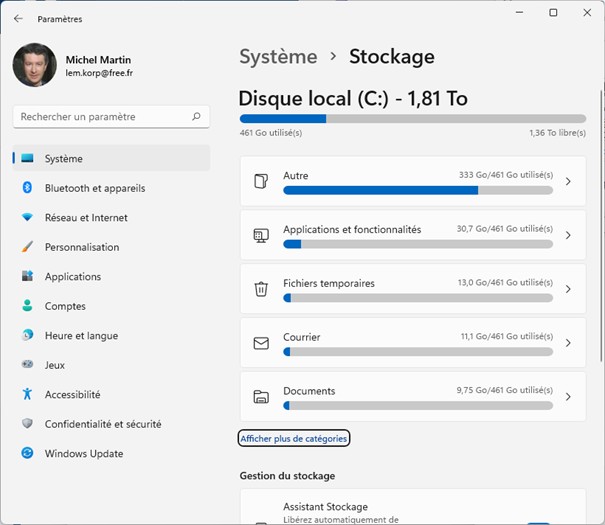Click Afficher plus de catégories link
The width and height of the screenshot is (605, 525).
click(294, 439)
